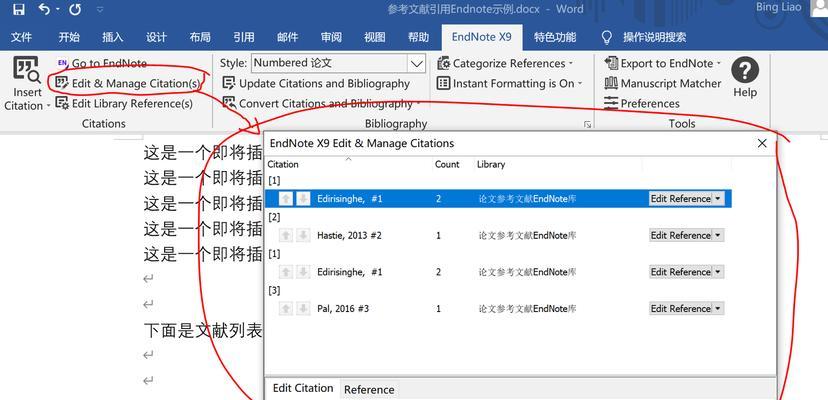Sort by the Library column header
The width and height of the screenshot is (828, 400).
(x=491, y=164)
